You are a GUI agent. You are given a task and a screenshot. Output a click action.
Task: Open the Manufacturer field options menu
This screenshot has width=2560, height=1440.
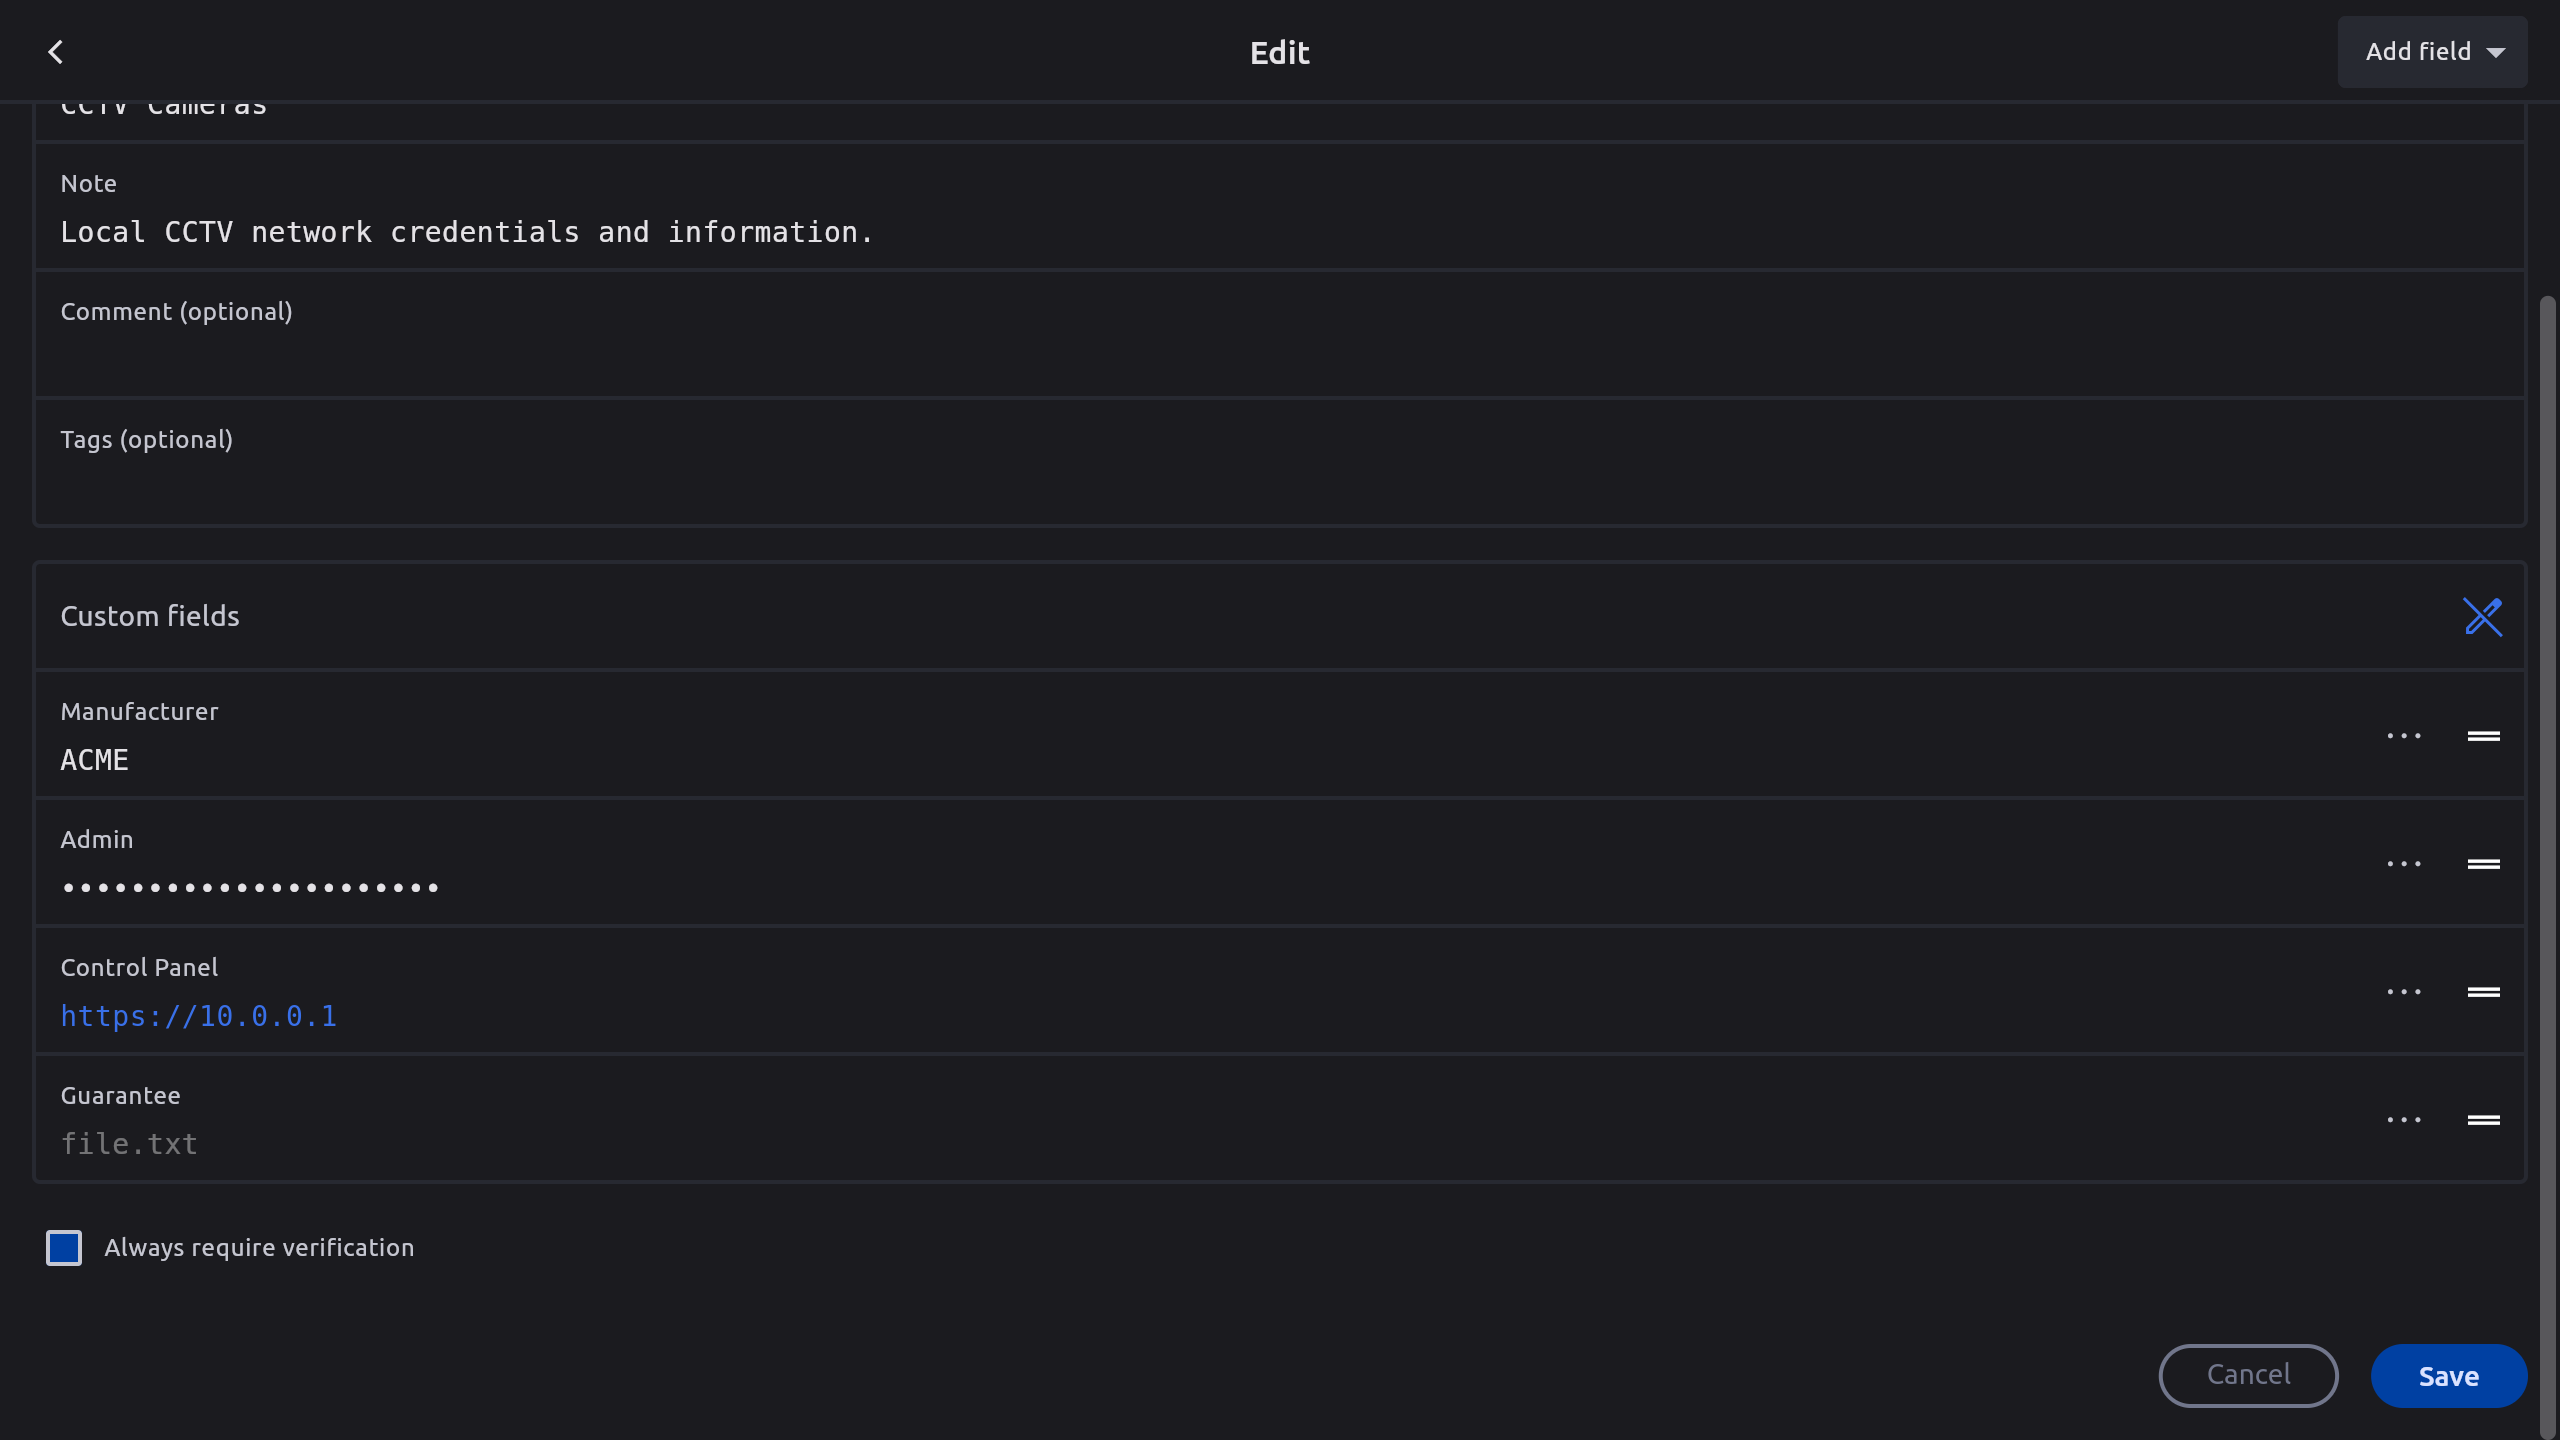tap(2404, 736)
